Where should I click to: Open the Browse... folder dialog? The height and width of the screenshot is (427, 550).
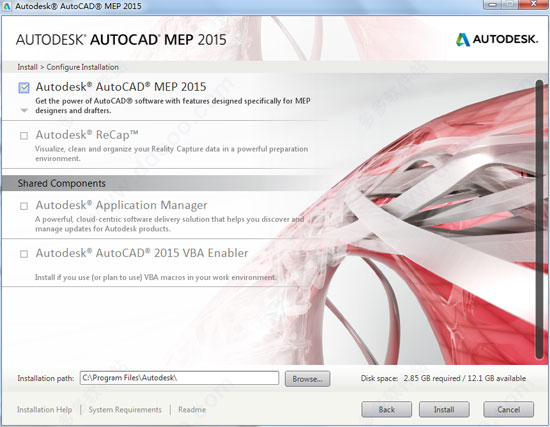[x=307, y=379]
